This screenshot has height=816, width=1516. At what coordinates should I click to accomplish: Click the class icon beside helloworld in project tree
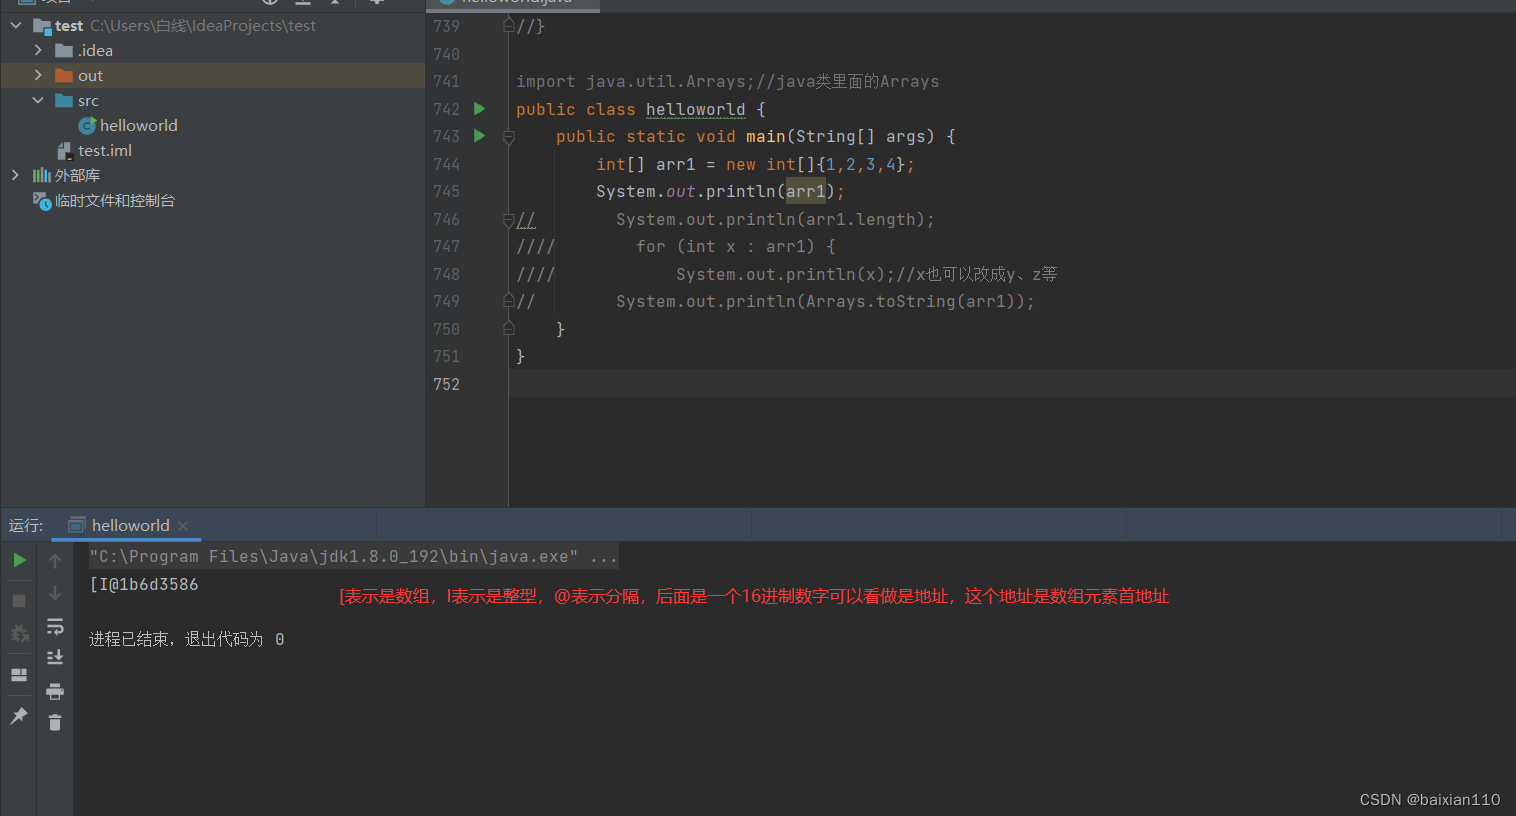click(88, 125)
